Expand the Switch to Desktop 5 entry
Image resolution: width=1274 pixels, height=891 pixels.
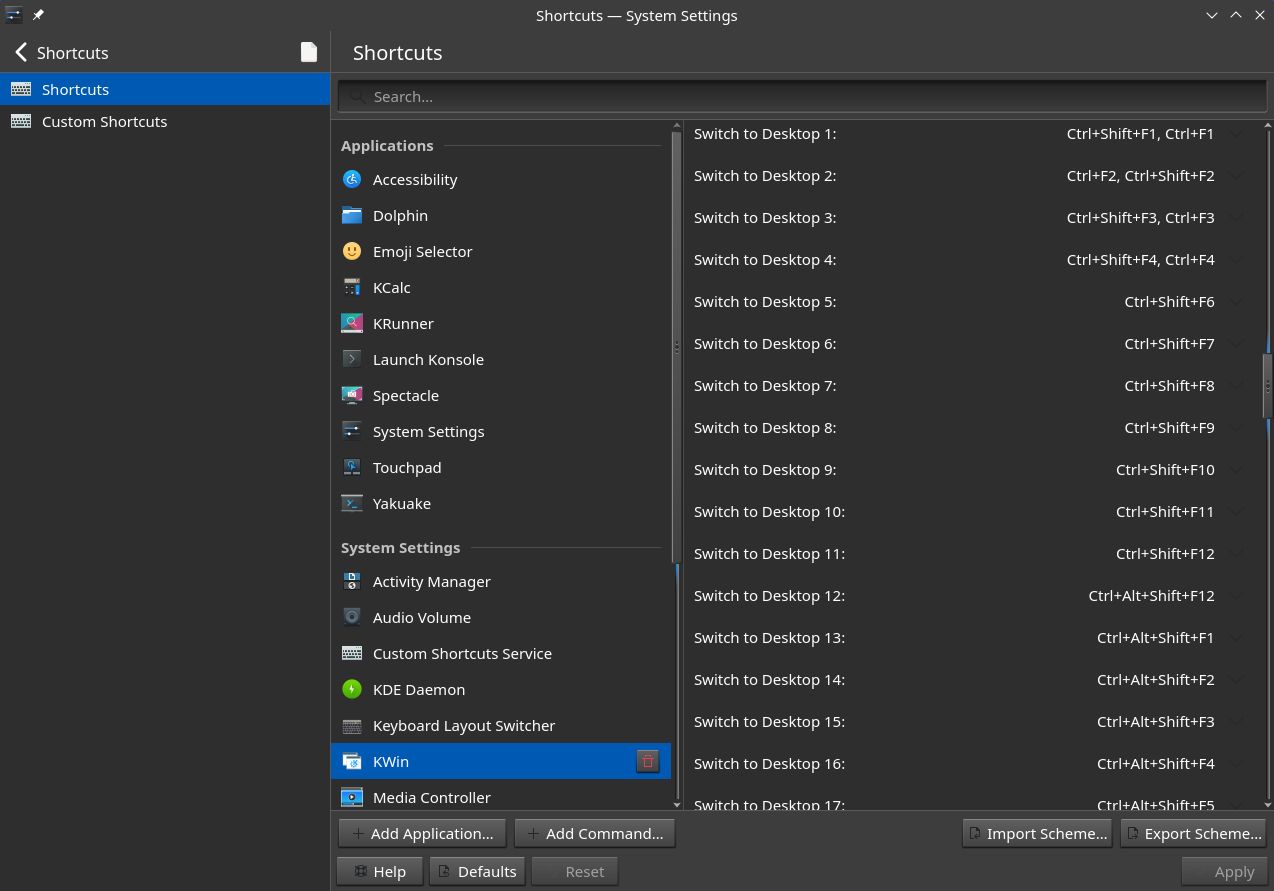click(1235, 301)
